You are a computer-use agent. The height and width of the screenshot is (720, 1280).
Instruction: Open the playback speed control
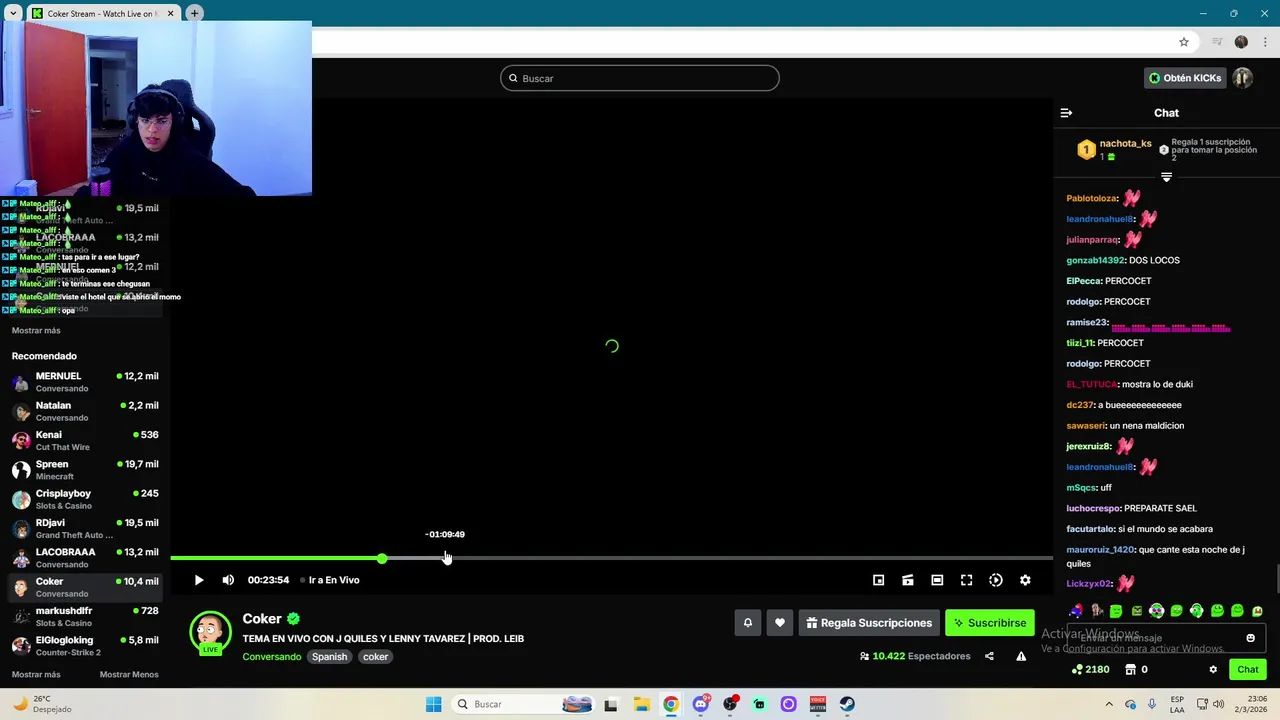point(996,580)
